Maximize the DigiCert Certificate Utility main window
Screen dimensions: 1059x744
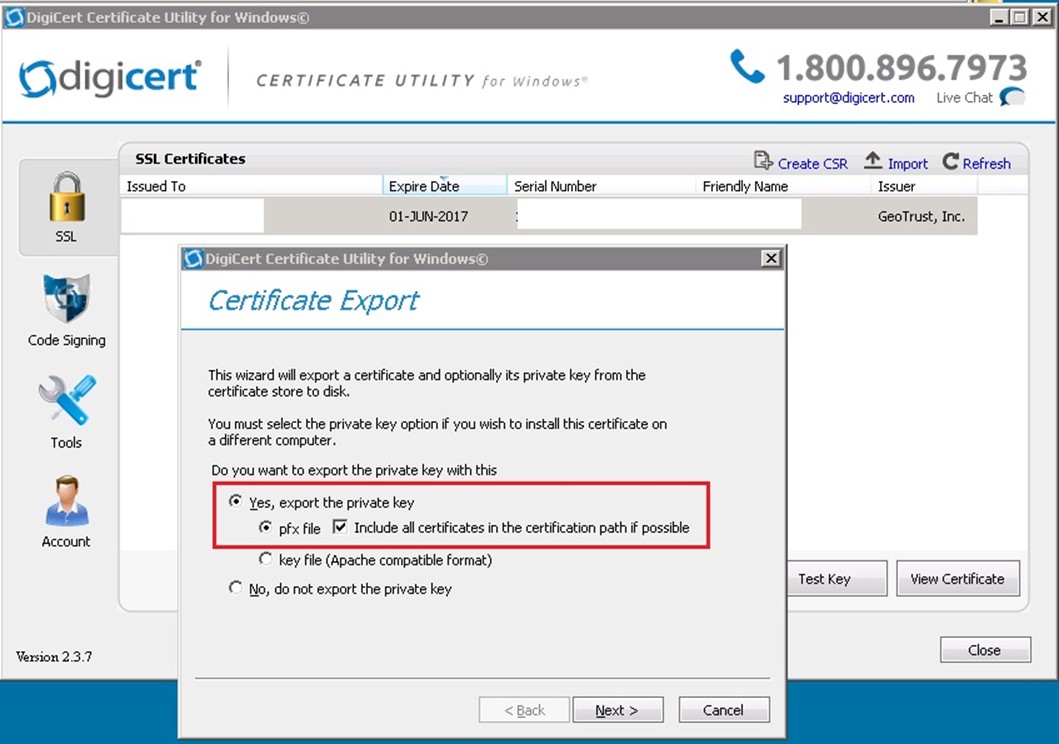point(1020,18)
